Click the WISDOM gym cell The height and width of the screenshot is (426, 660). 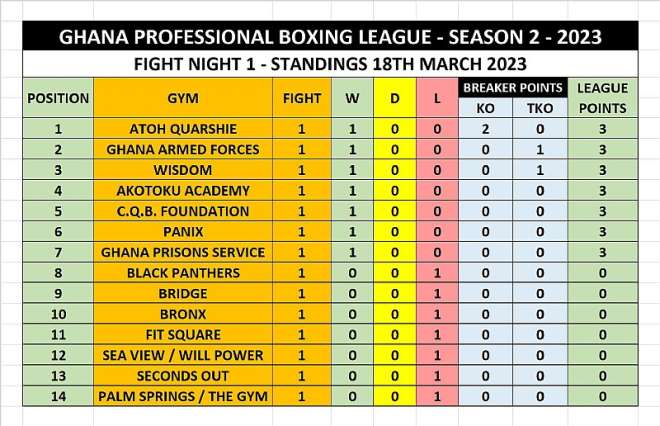coord(183,170)
